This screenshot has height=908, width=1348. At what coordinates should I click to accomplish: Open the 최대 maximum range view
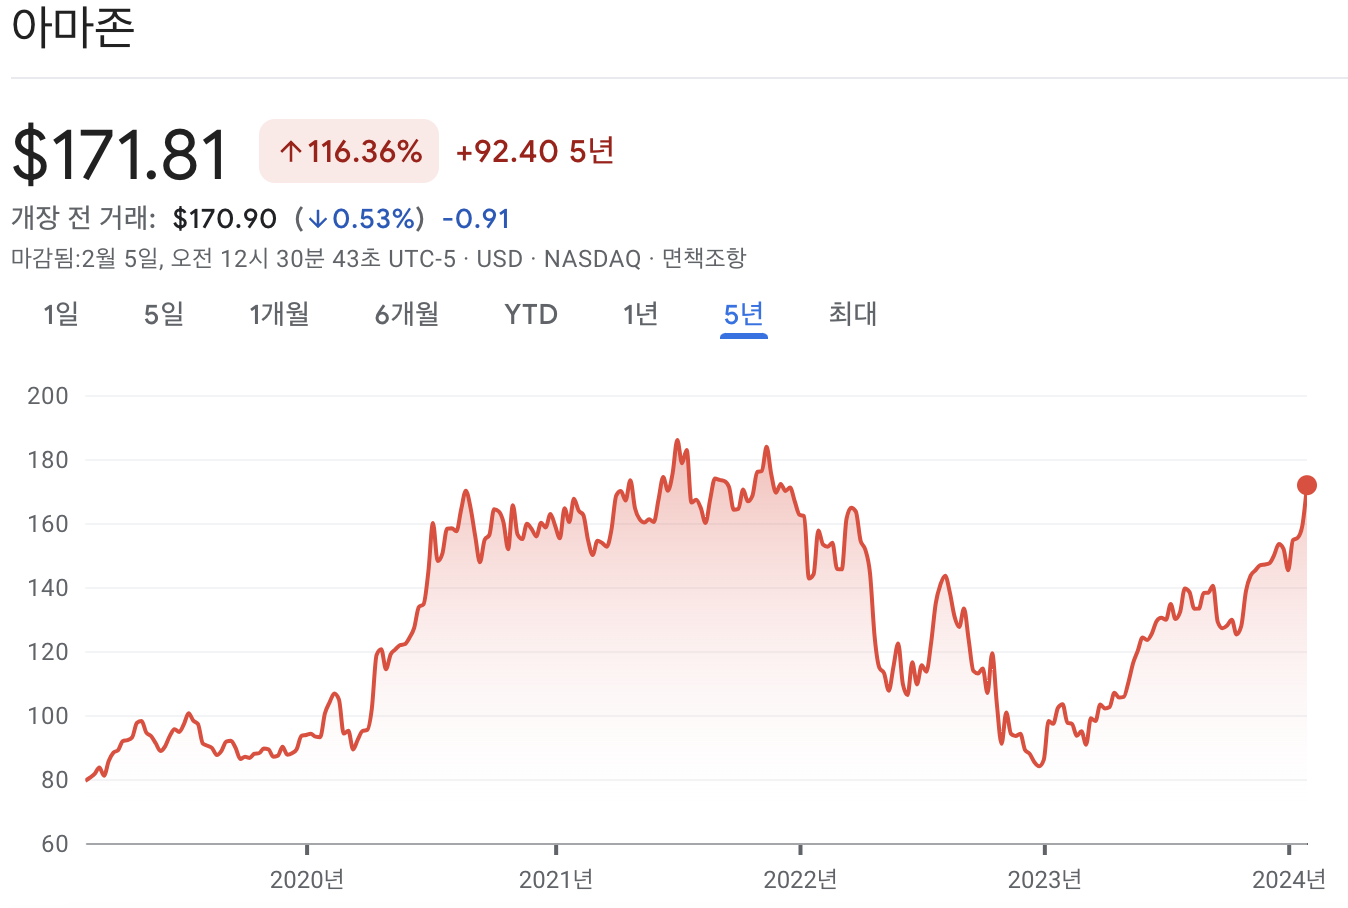pyautogui.click(x=852, y=314)
